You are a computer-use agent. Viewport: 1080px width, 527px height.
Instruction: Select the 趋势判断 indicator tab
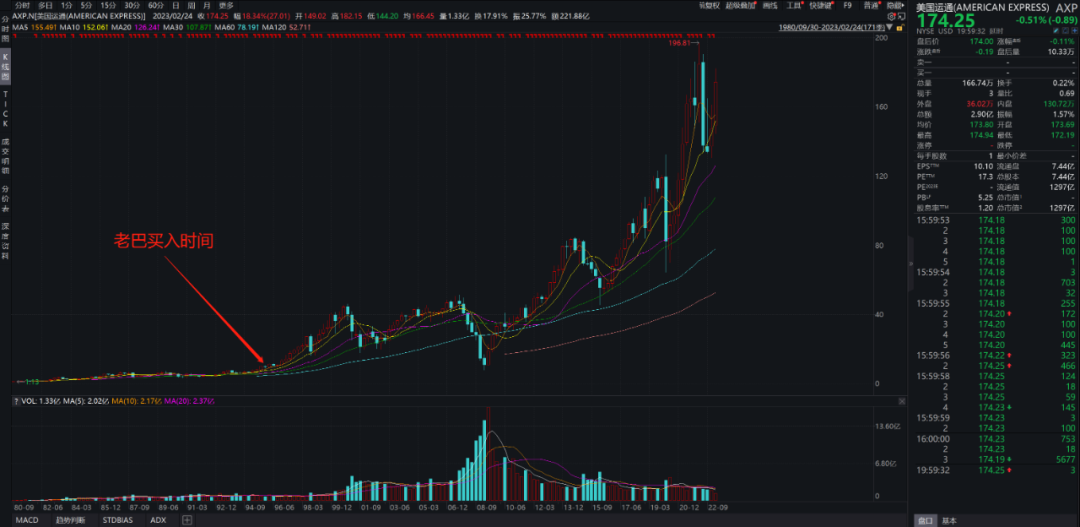(x=69, y=520)
